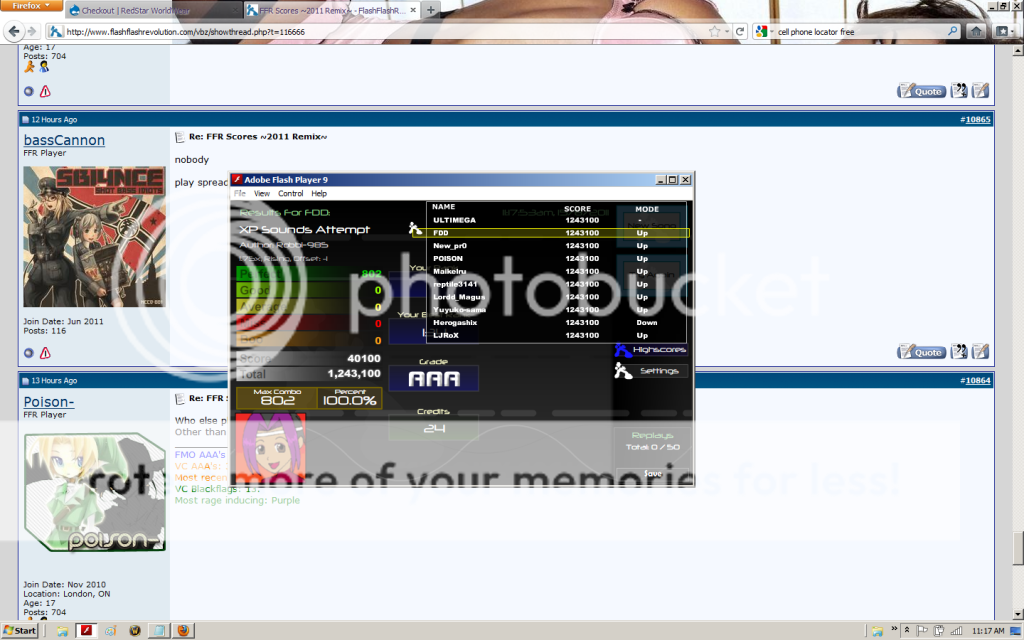1024x640 pixels.
Task: Report bassCannon's post with warning icon
Action: coord(45,353)
